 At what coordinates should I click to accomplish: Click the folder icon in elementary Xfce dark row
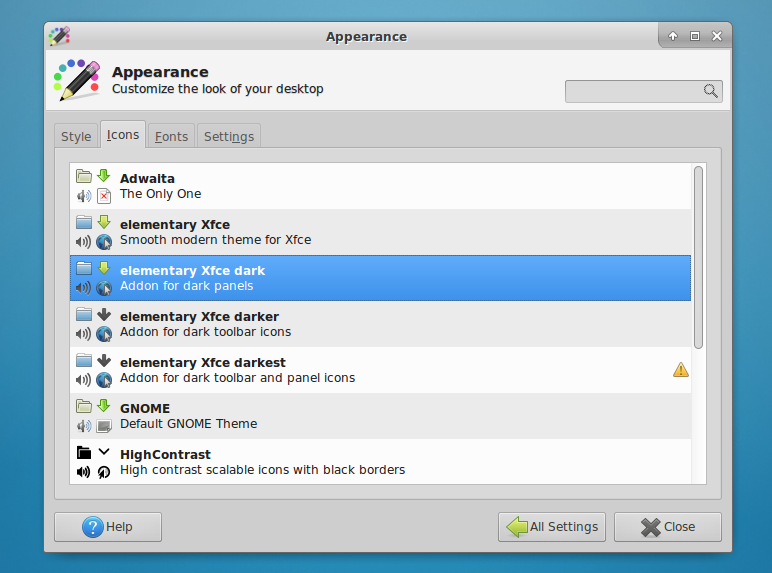click(84, 268)
